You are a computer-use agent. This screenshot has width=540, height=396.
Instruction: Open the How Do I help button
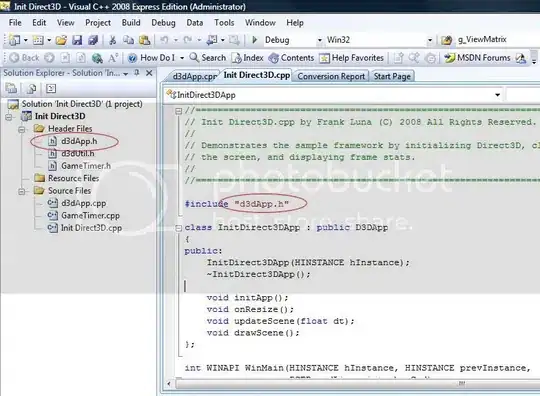click(x=152, y=58)
